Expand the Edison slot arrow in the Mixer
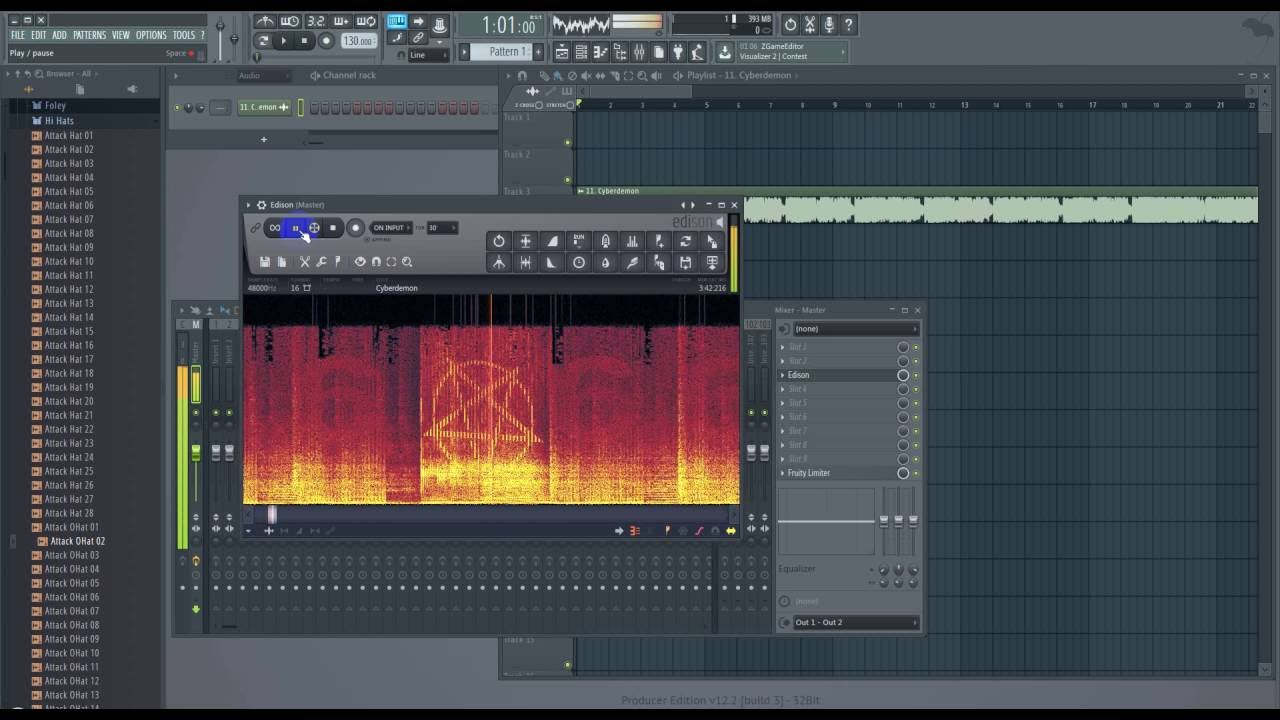1280x720 pixels. (x=783, y=375)
